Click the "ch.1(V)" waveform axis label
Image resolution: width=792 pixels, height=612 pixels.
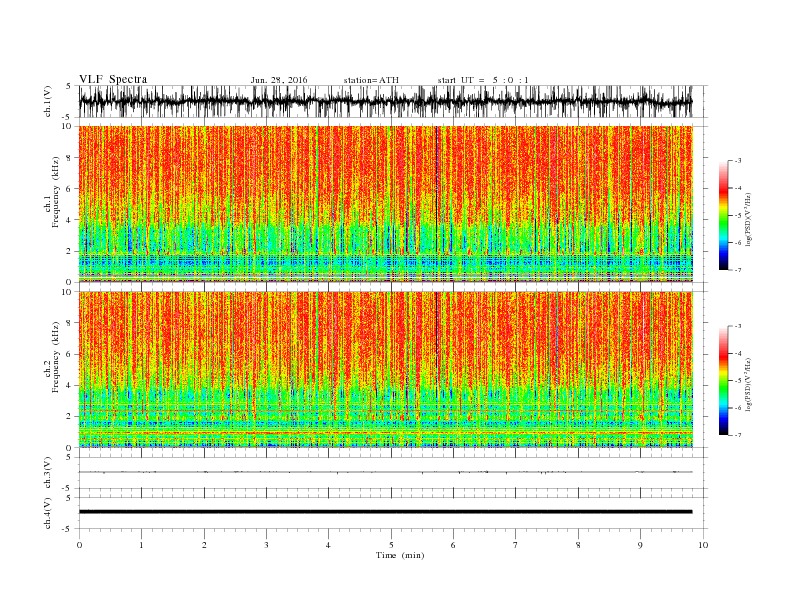pyautogui.click(x=48, y=101)
